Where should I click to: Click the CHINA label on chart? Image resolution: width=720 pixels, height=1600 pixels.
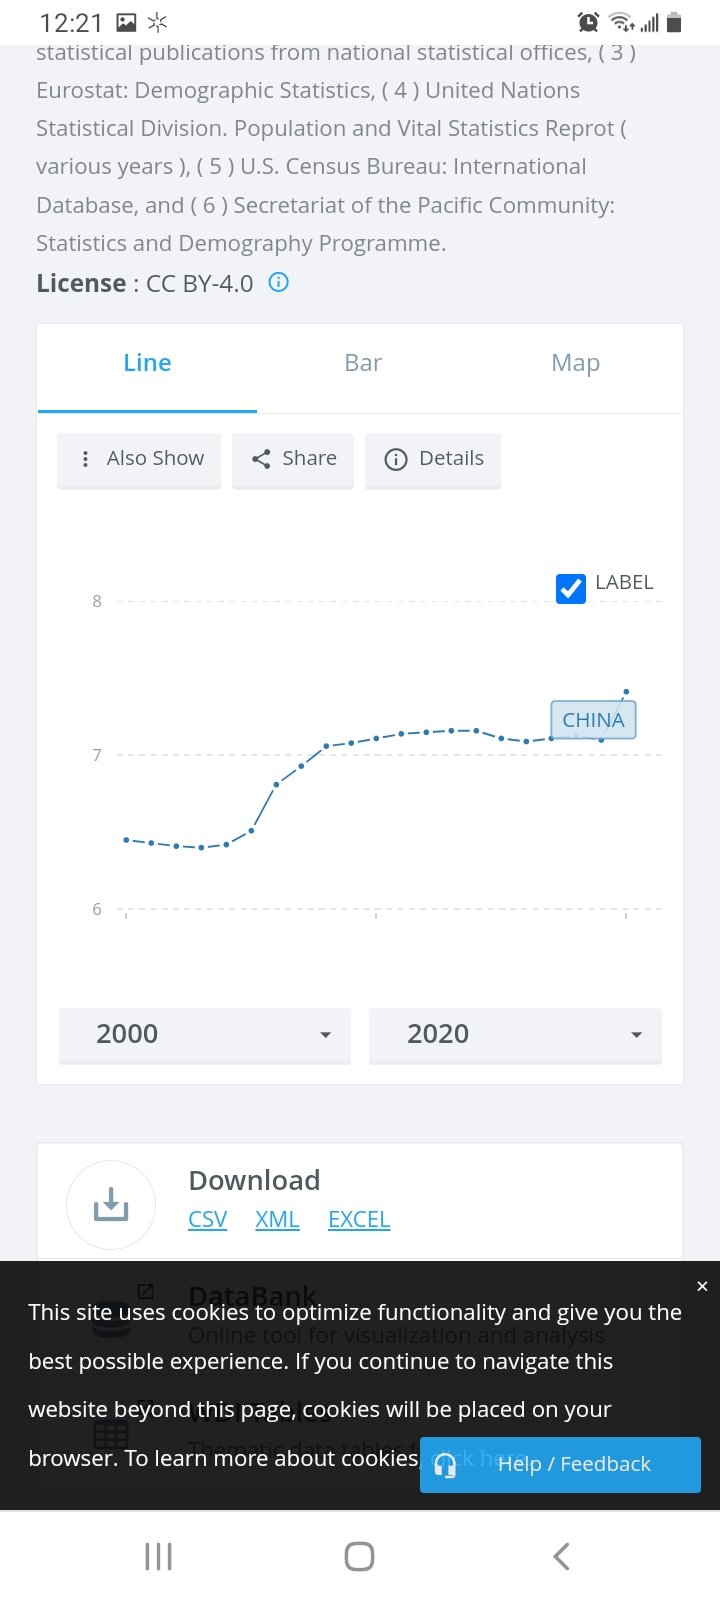point(593,720)
